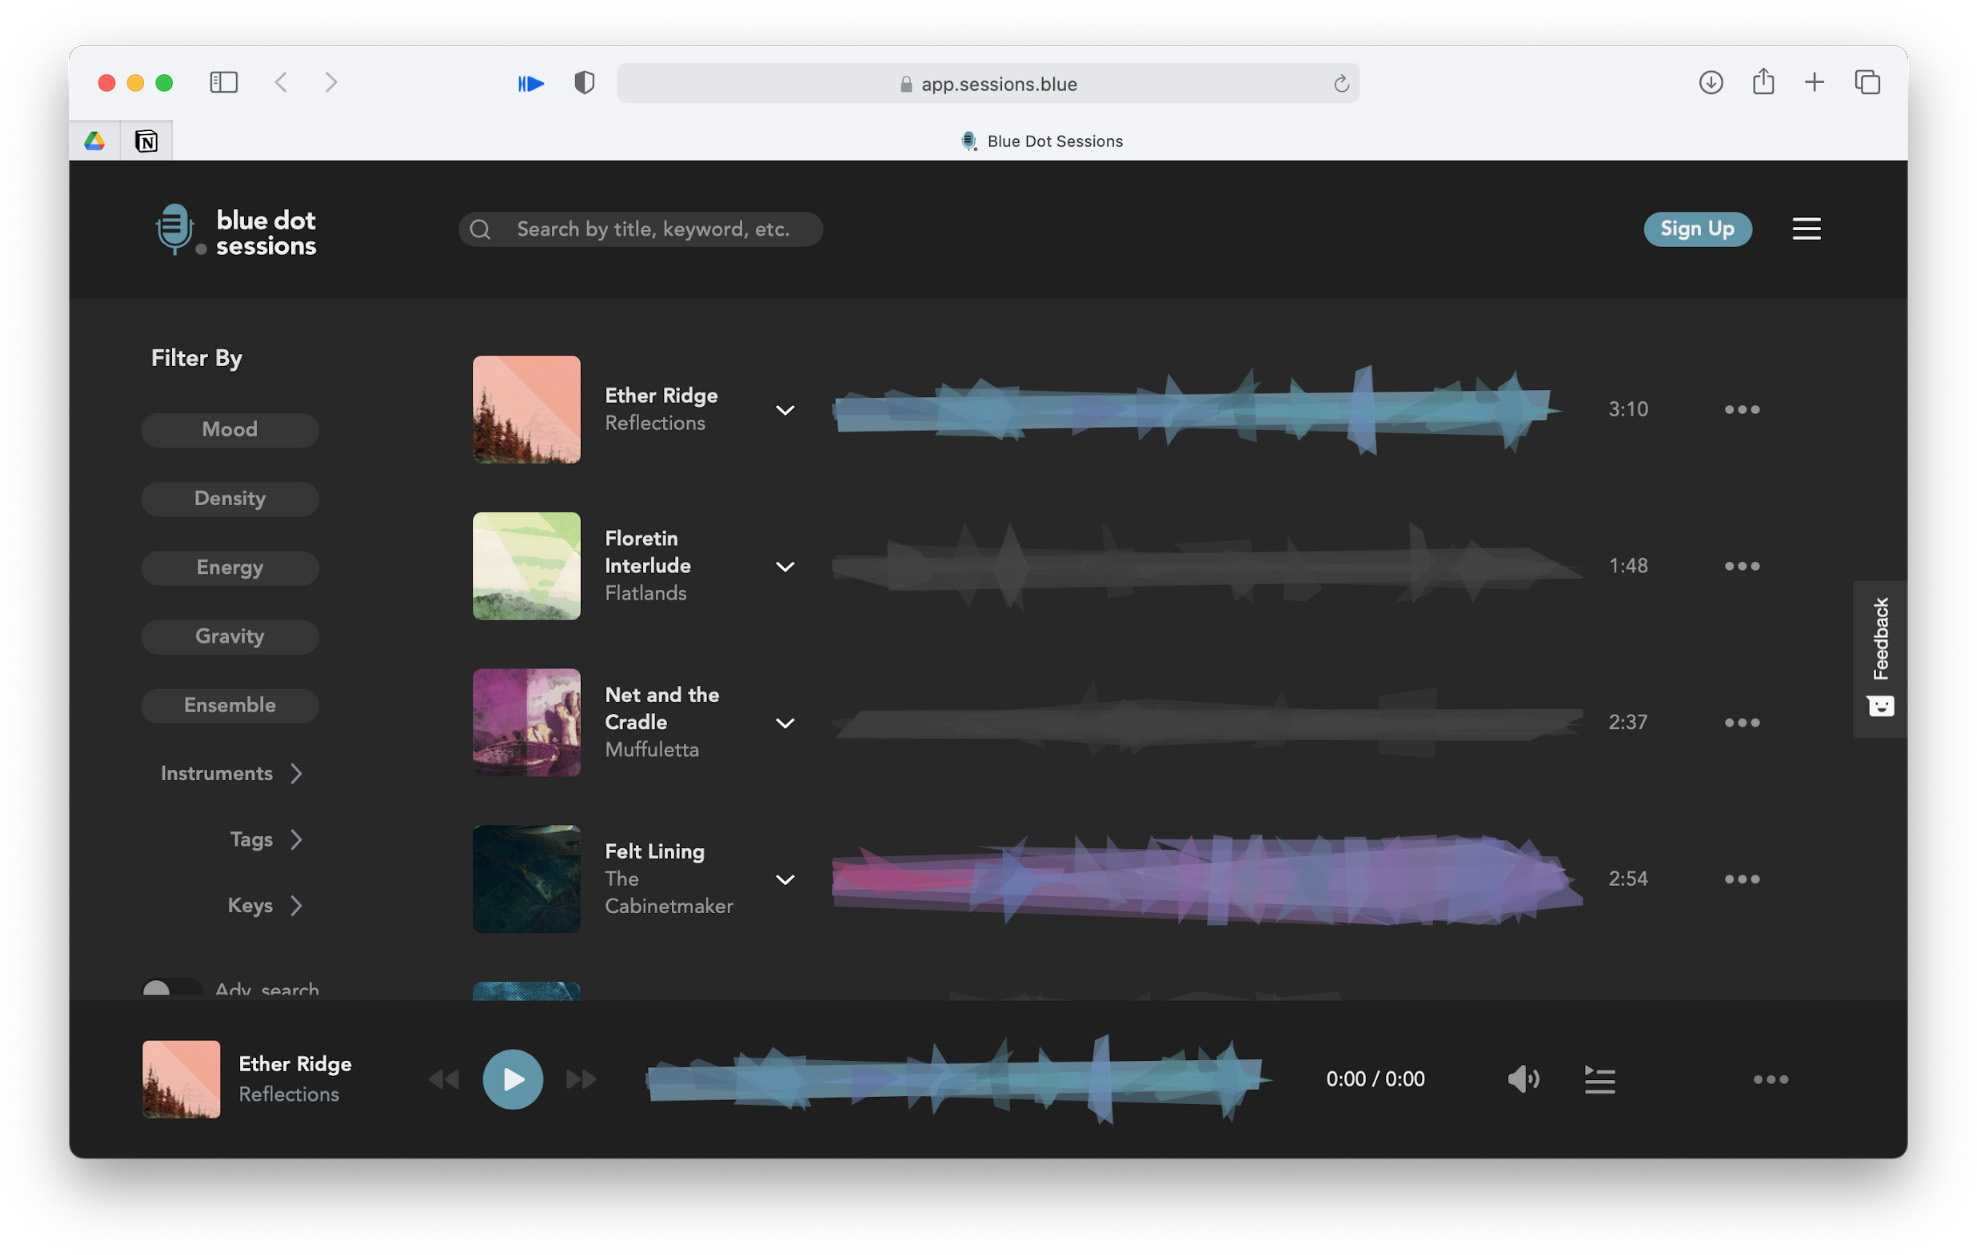
Task: Open more options for Ether Ridge track
Action: 1741,409
